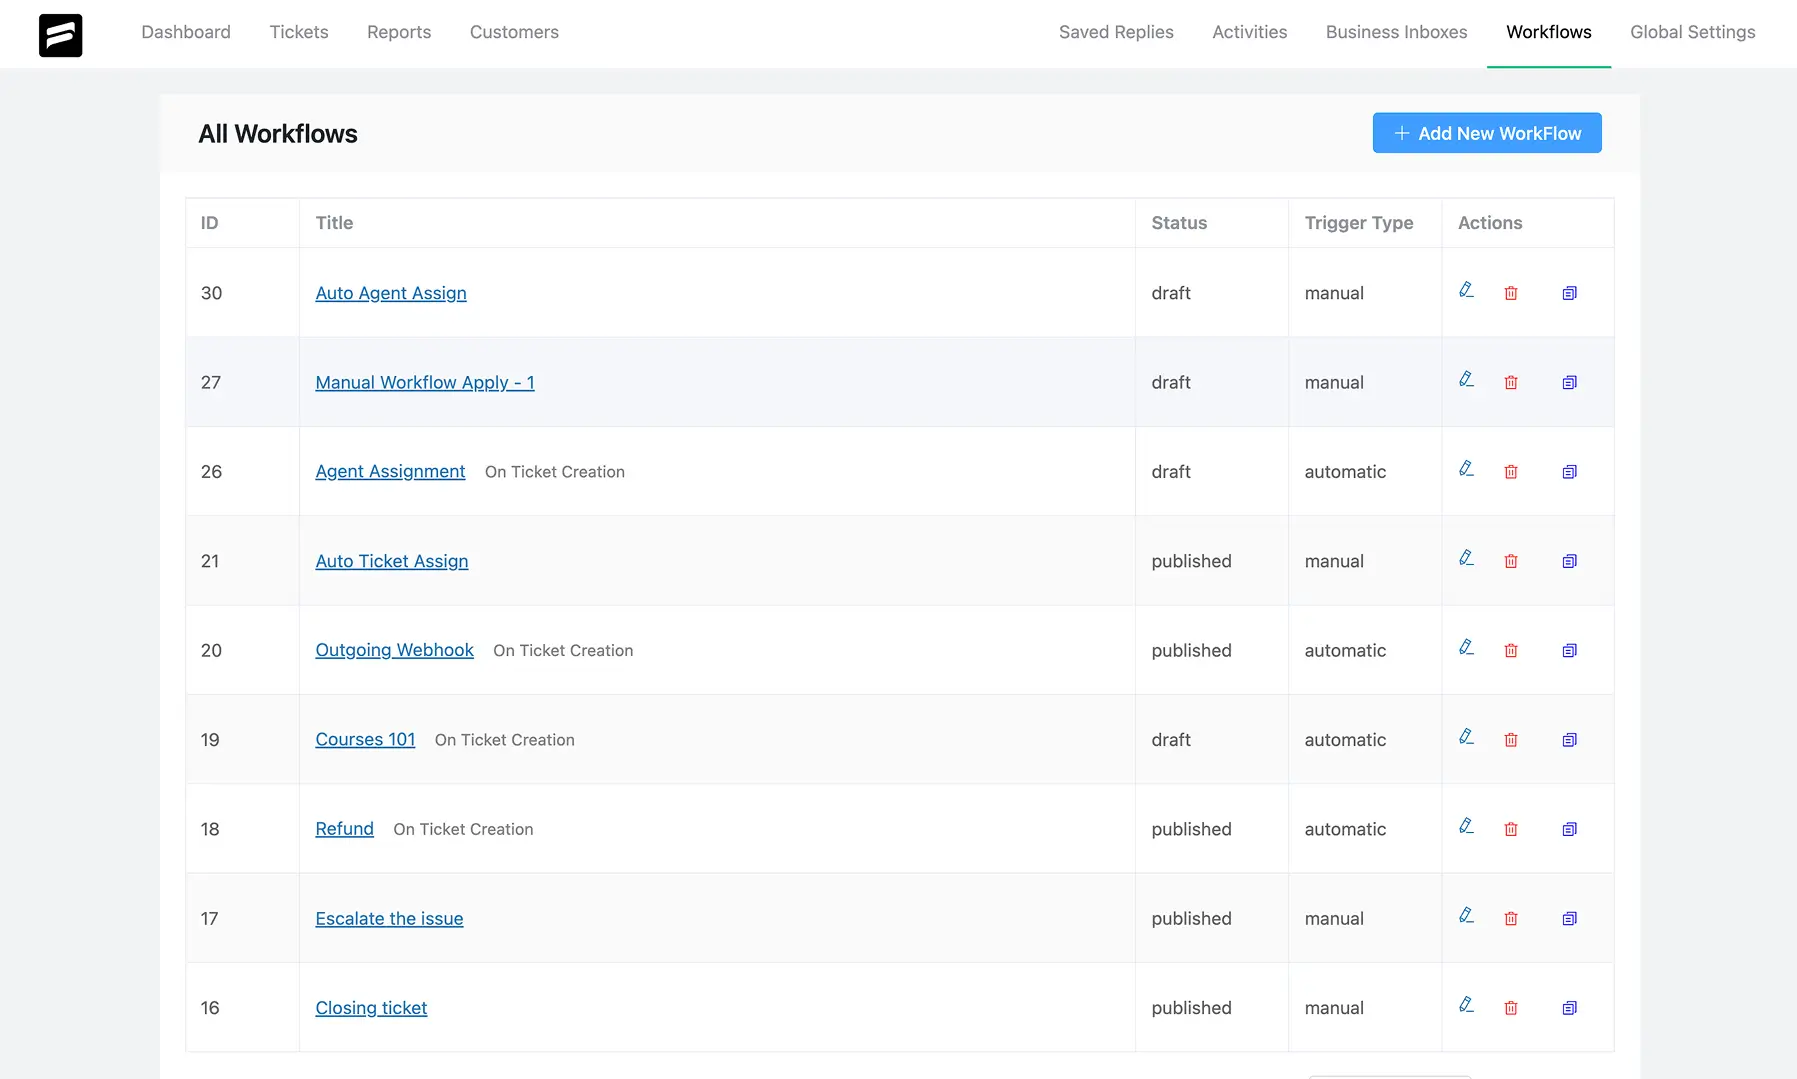1797x1079 pixels.
Task: Open the Reports section
Action: click(399, 32)
